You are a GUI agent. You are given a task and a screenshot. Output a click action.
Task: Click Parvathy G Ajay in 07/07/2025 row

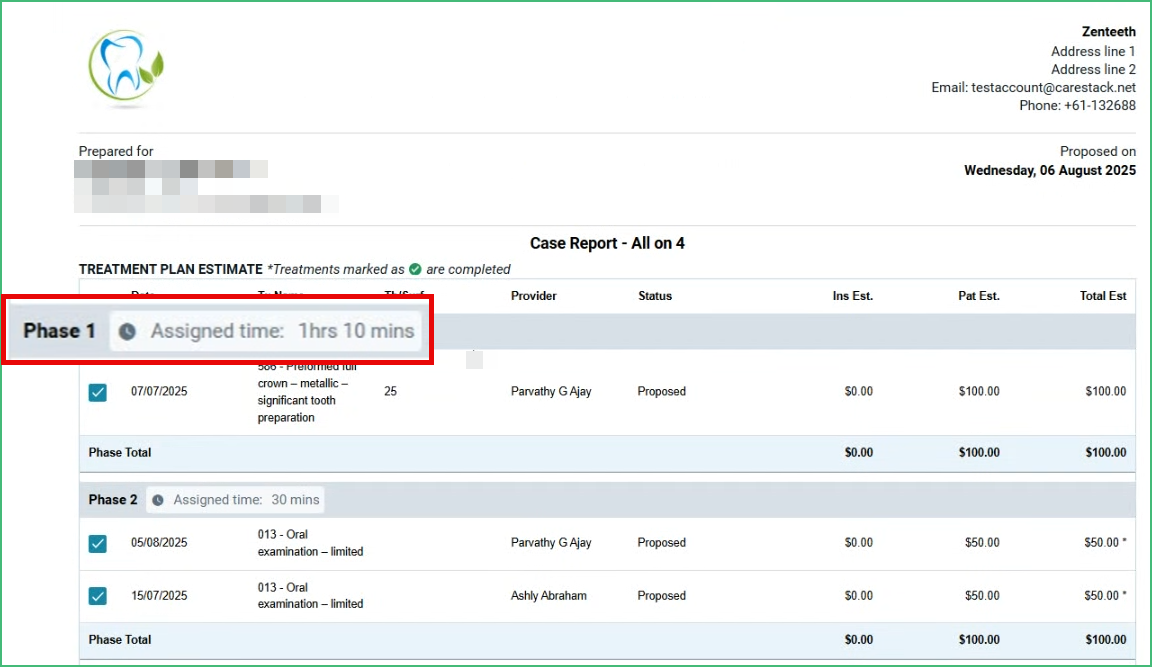pos(551,392)
